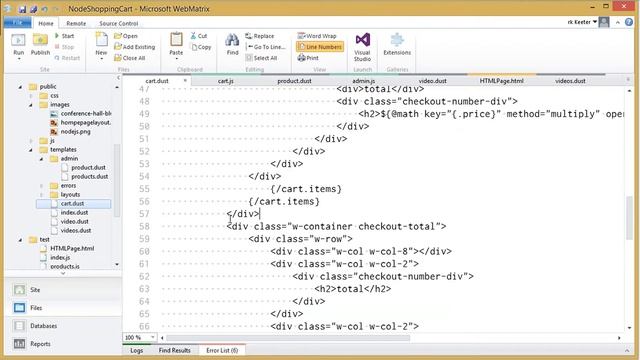
Task: Collapse the public folder
Action: pyautogui.click(x=20, y=87)
